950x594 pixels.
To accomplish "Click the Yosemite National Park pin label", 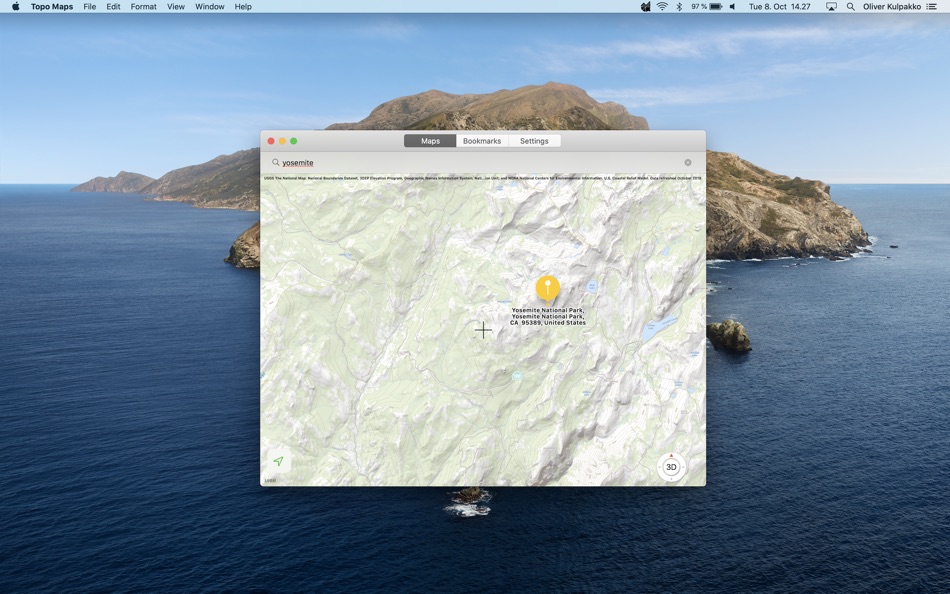I will click(548, 316).
